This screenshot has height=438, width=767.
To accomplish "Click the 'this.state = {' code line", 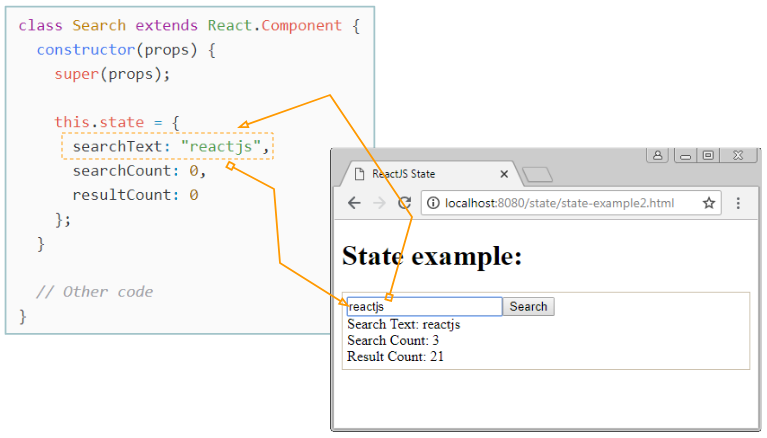I will pyautogui.click(x=117, y=122).
